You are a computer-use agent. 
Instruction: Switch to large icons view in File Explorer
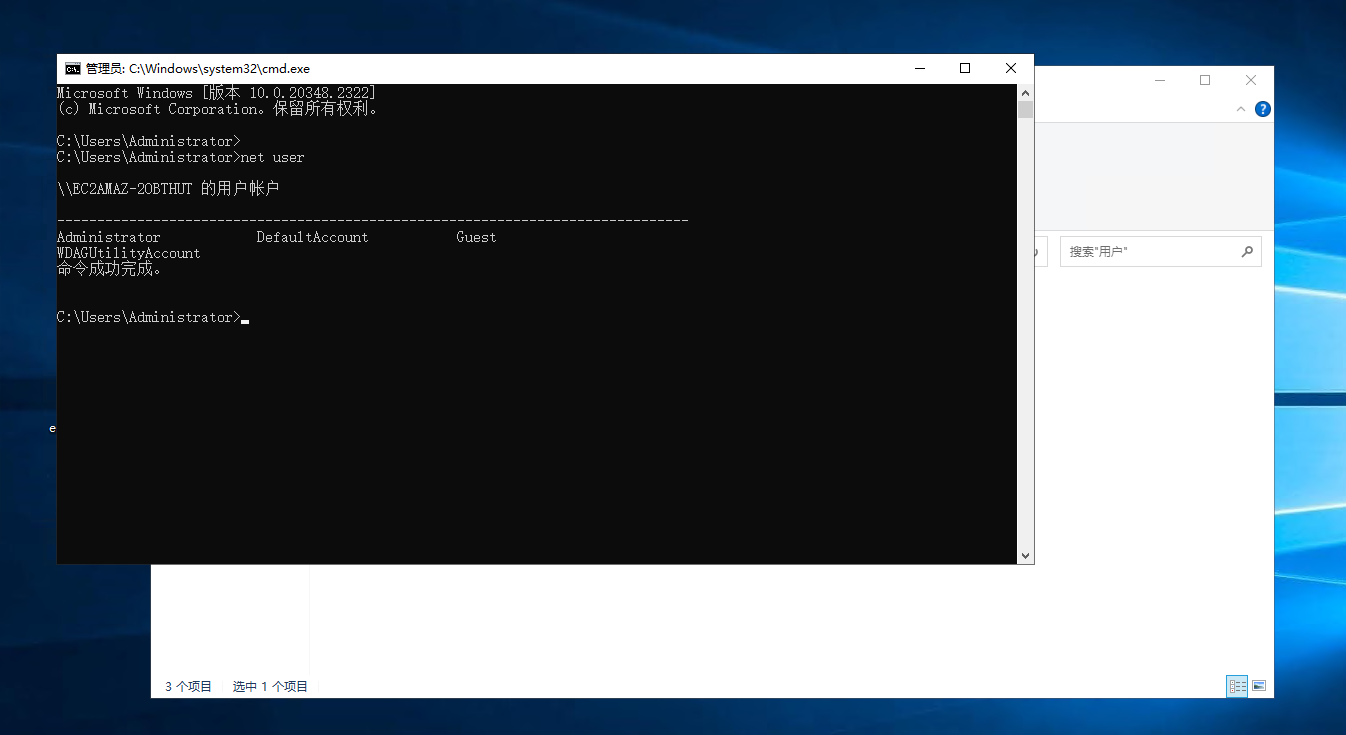pos(1259,686)
